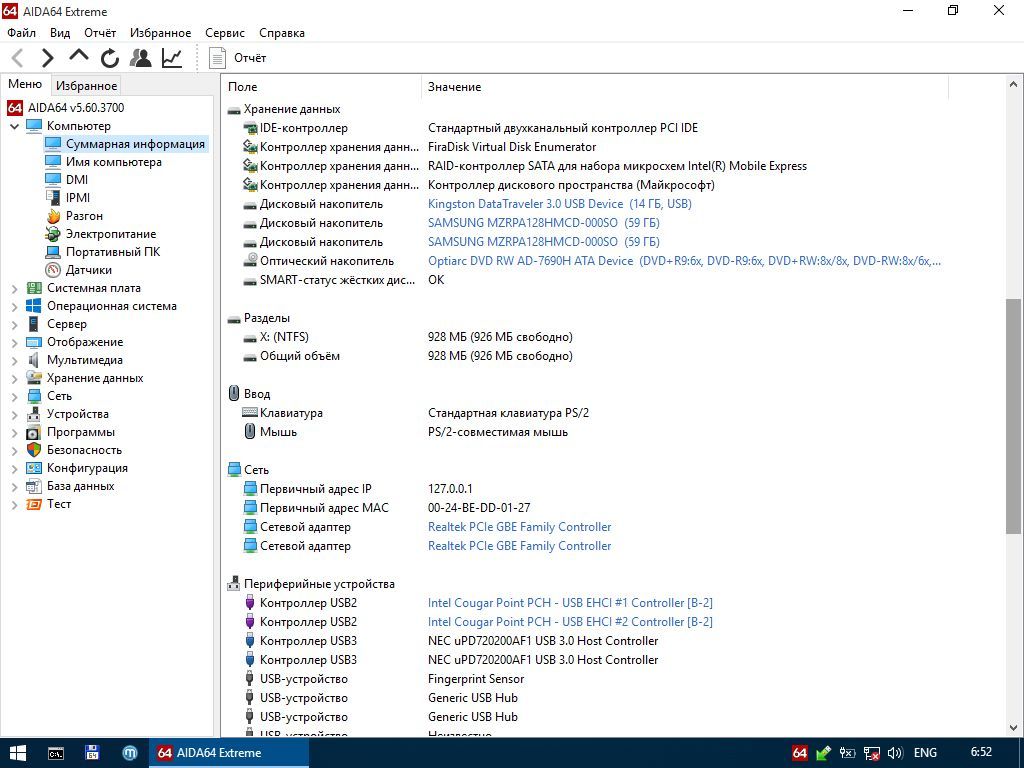The height and width of the screenshot is (768, 1024).
Task: Switch to the Меню tab
Action: tap(25, 84)
